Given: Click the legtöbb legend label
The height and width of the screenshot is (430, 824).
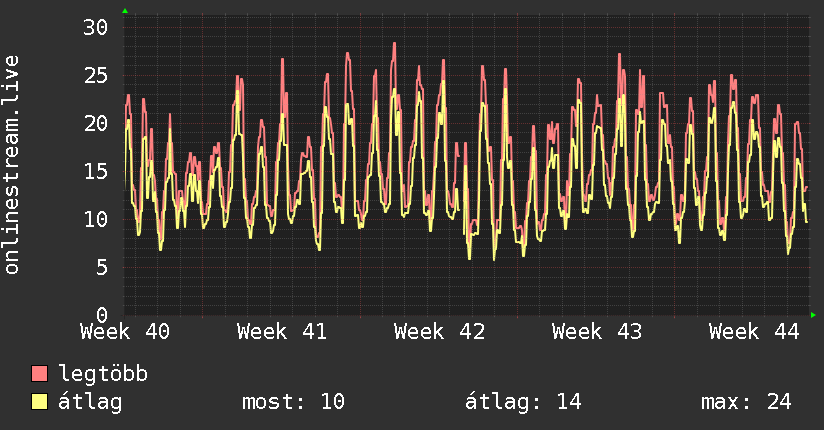Looking at the screenshot, I should click(x=103, y=374).
